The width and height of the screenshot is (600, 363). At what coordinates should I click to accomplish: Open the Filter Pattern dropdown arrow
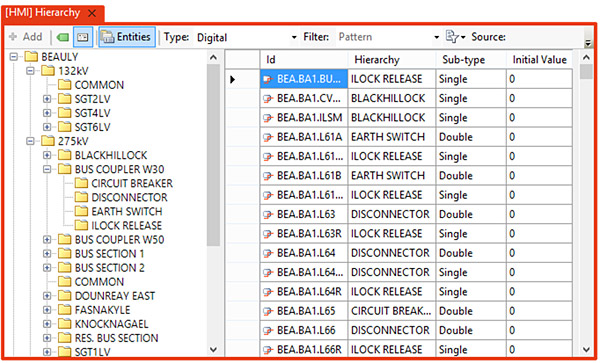click(x=436, y=37)
